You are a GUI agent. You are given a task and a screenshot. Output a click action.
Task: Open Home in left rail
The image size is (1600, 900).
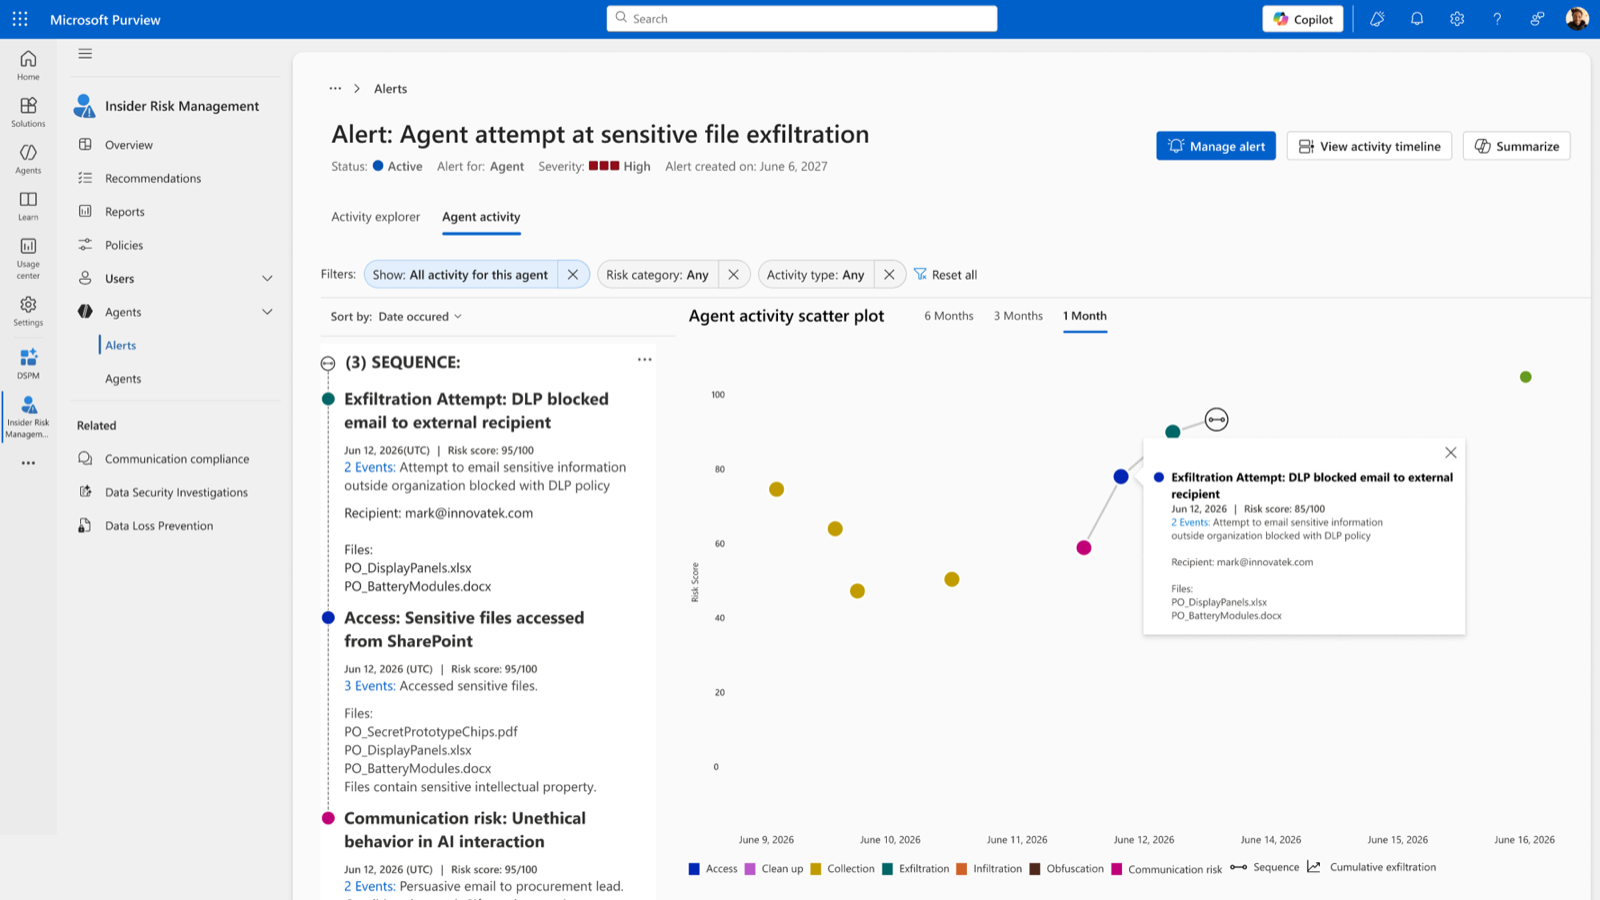28,65
